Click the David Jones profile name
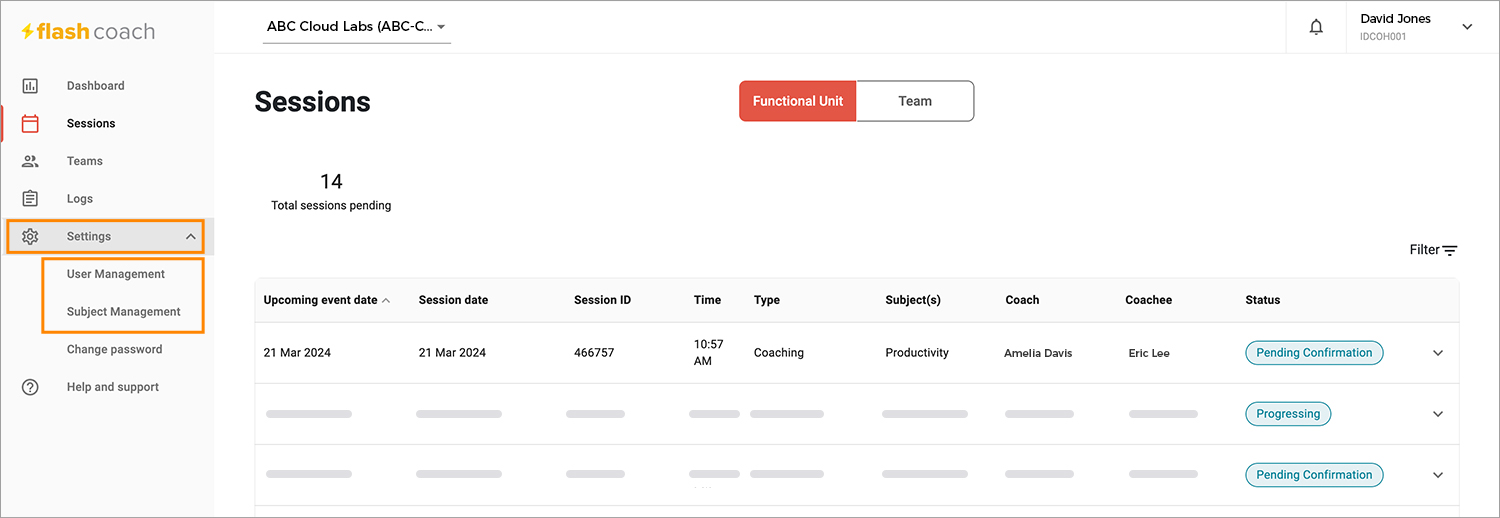1500x518 pixels. (1395, 19)
